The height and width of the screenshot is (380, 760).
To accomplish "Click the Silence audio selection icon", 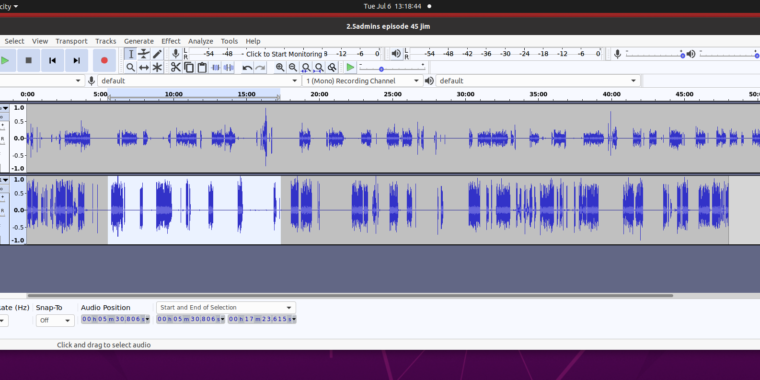I will click(229, 67).
